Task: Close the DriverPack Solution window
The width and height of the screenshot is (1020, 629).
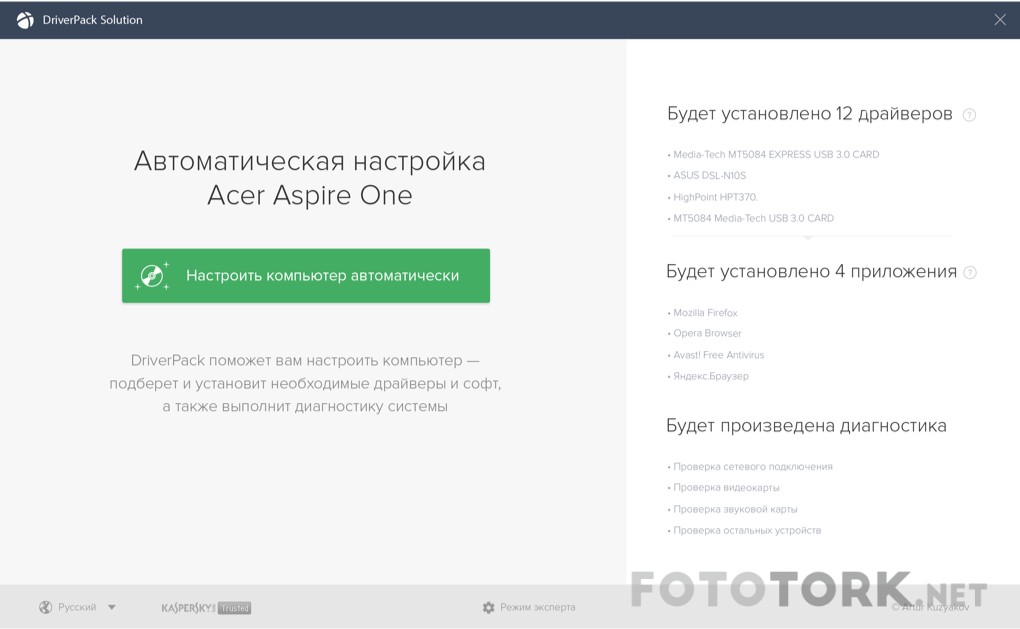Action: point(1000,20)
